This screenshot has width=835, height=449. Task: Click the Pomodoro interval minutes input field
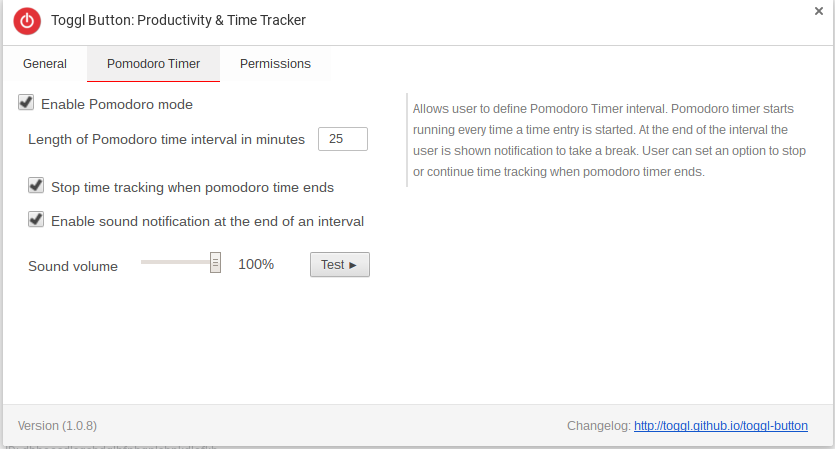click(x=343, y=139)
